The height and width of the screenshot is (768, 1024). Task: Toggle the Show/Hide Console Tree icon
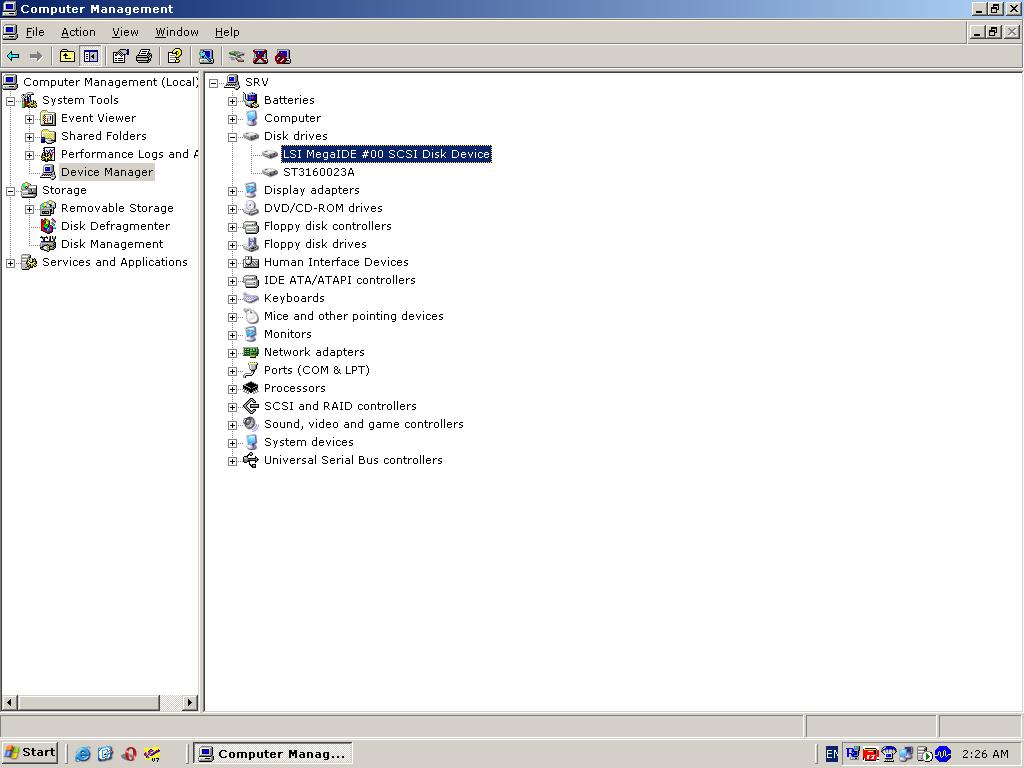90,57
